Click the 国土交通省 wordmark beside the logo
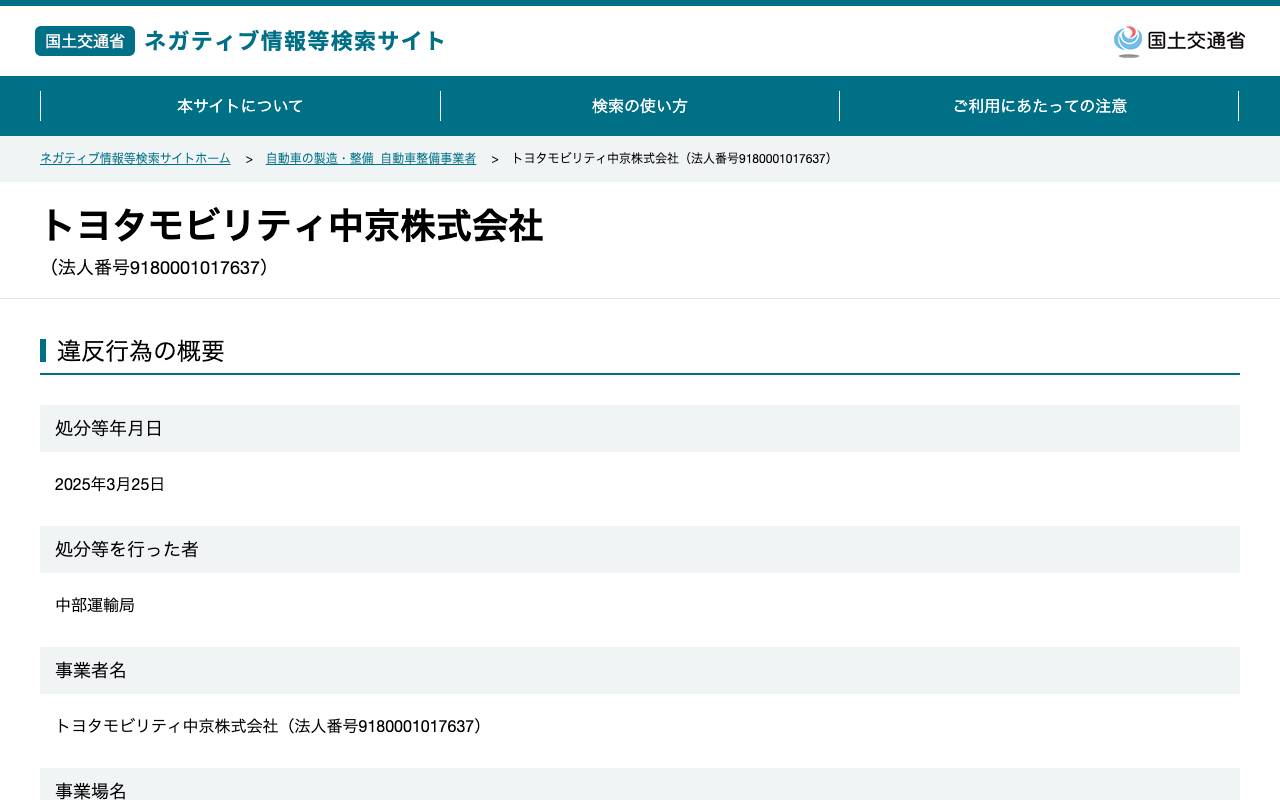Image resolution: width=1280 pixels, height=800 pixels. point(1196,41)
